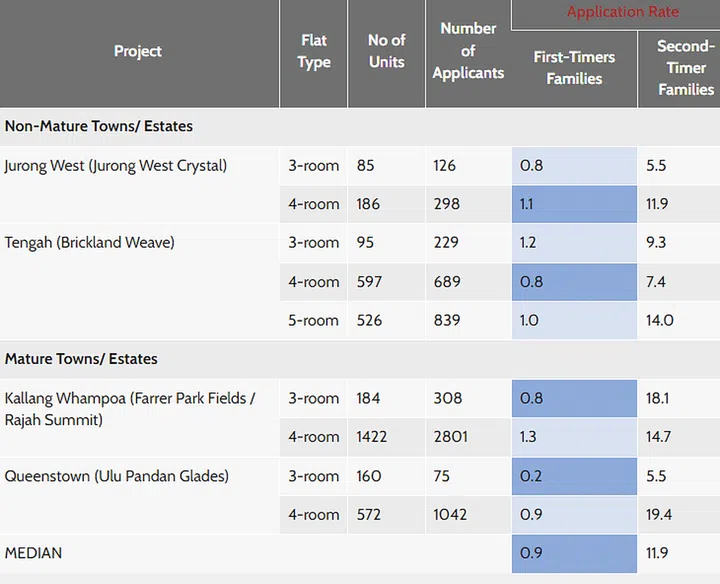Click the Second-Timer Families column header
Image resolution: width=720 pixels, height=584 pixels.
[685, 68]
